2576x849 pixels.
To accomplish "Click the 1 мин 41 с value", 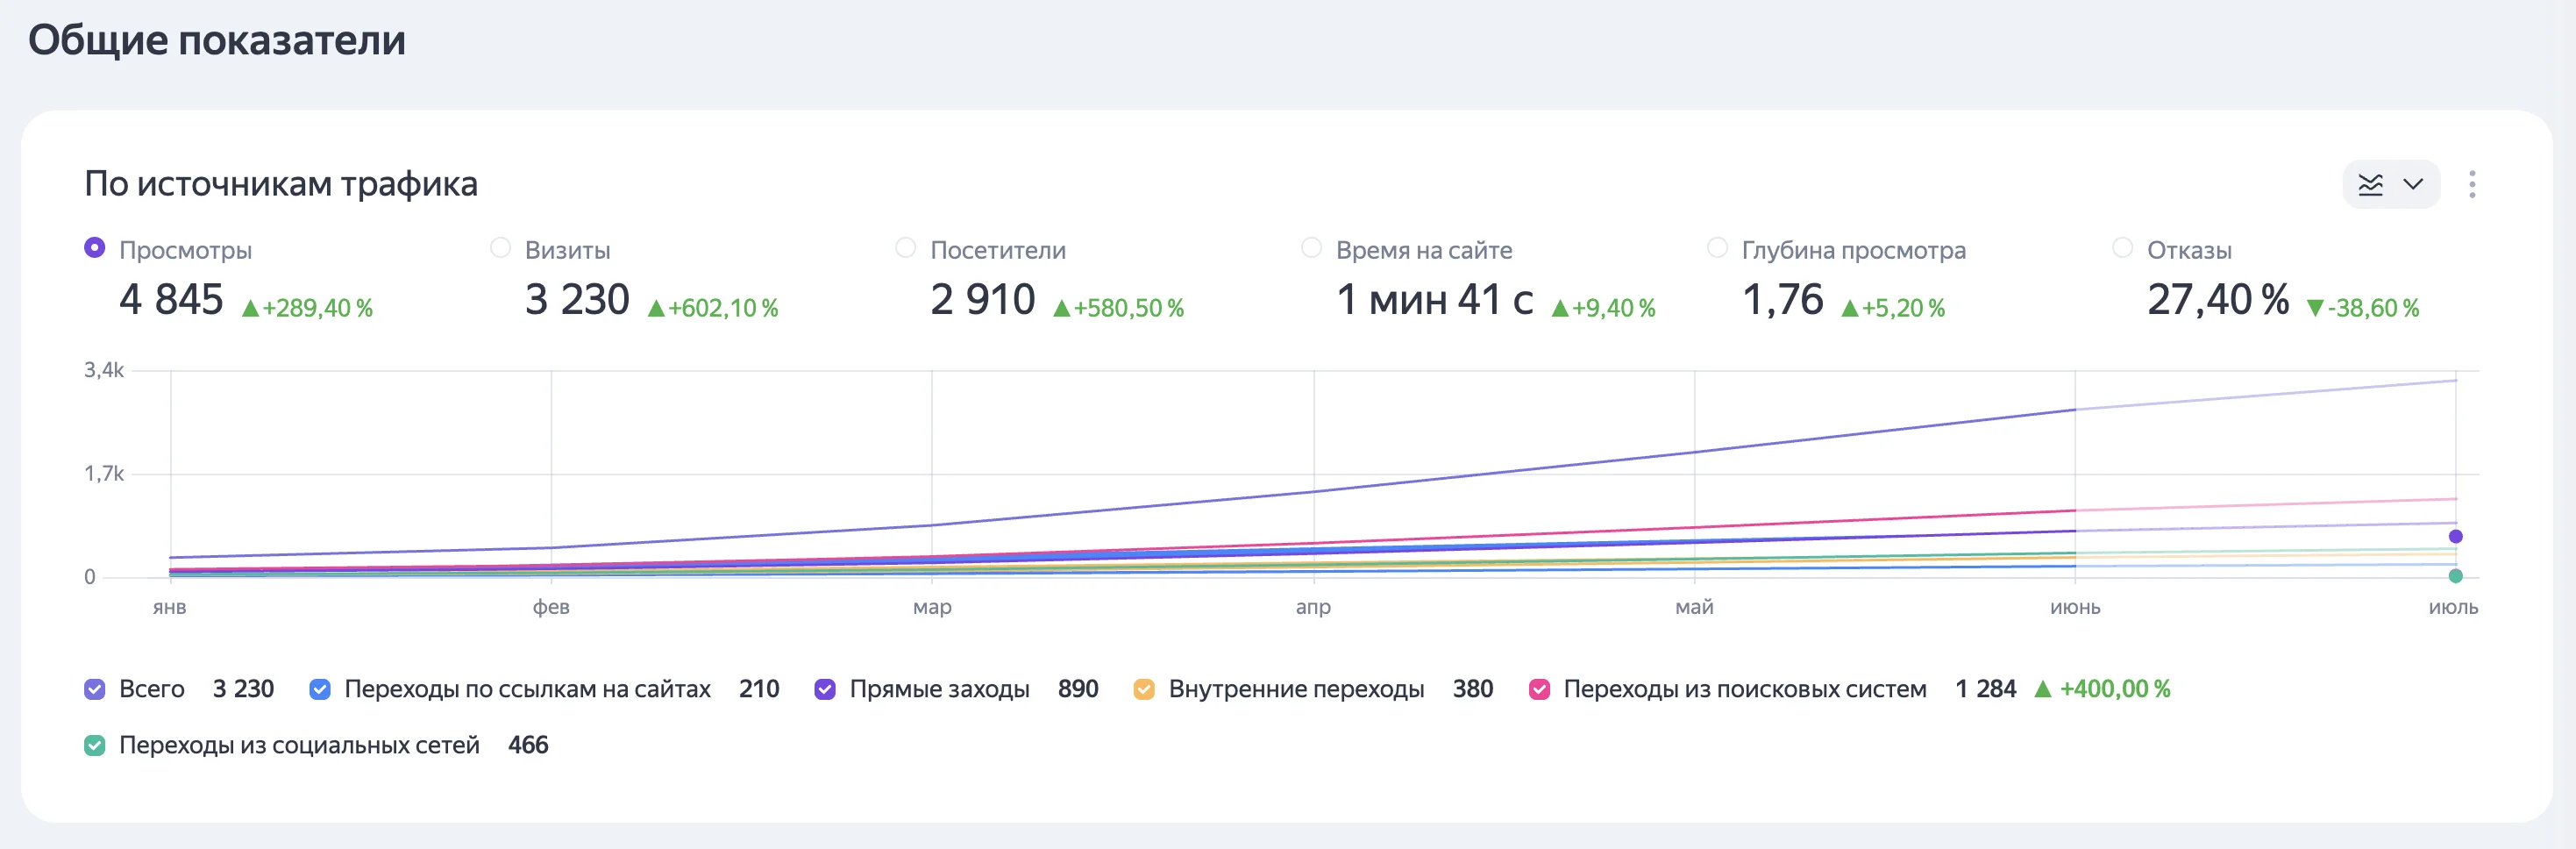I will pos(1435,299).
